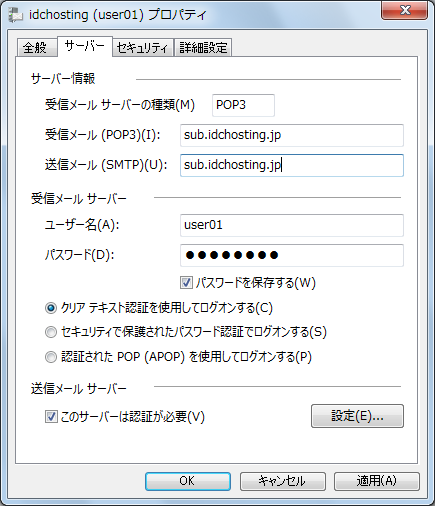Viewport: 435px width, 506px height.
Task: Open the セキュリティ tab
Action: [x=143, y=47]
